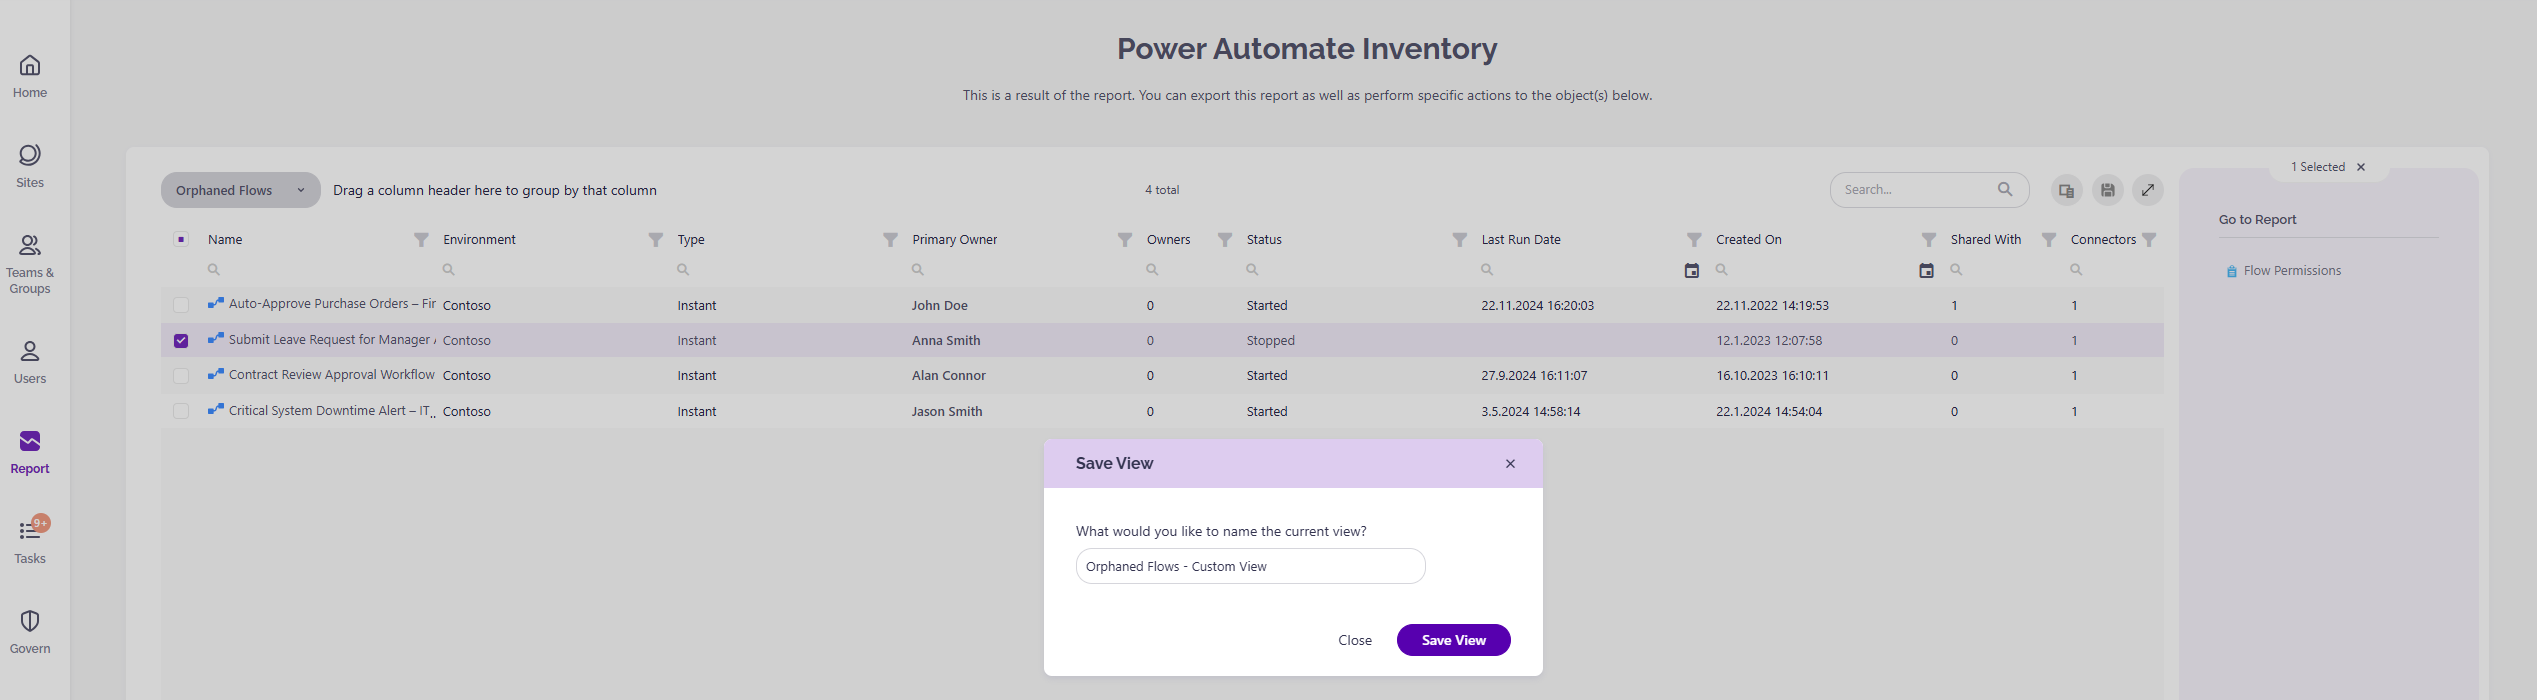Click the export report icon
Viewport: 2537px width, 700px height.
pyautogui.click(x=2067, y=190)
